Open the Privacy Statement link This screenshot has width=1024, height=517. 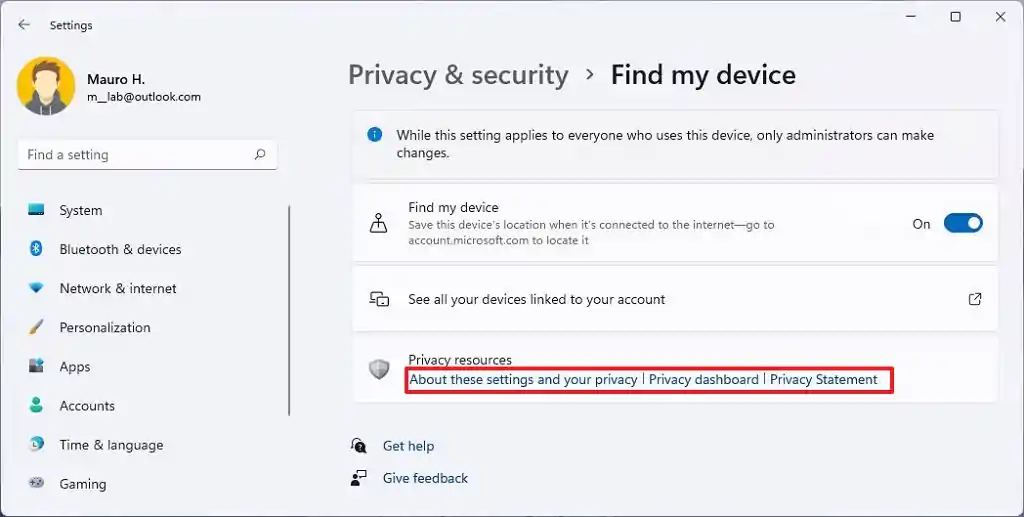click(824, 380)
